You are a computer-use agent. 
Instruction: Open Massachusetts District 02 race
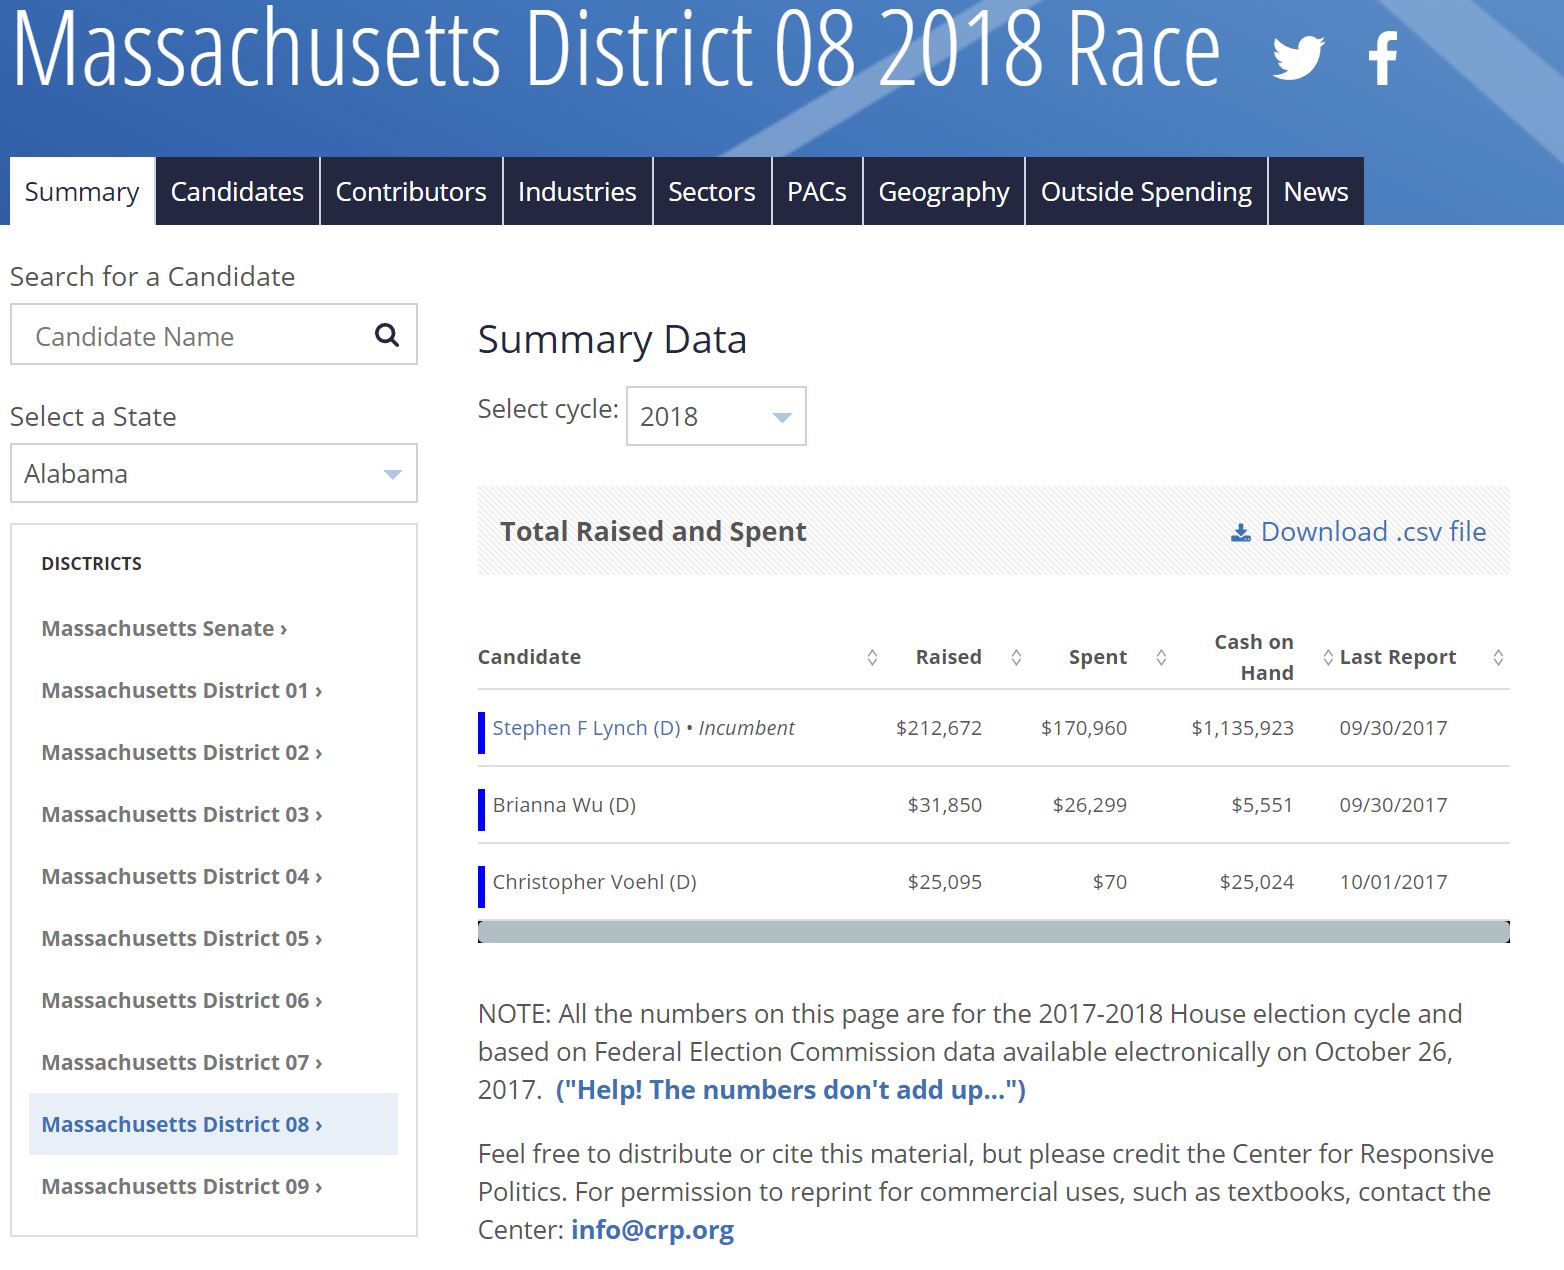click(x=182, y=752)
